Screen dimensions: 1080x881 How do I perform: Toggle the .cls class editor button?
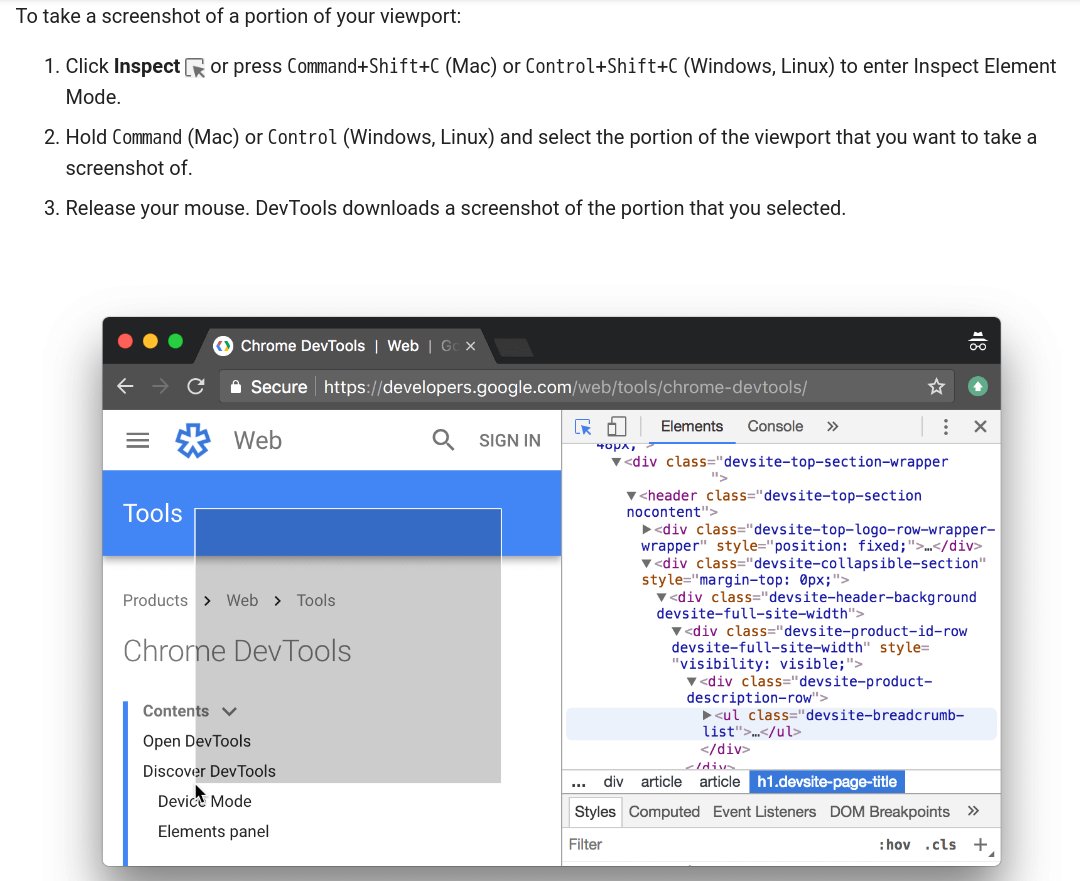click(x=940, y=844)
